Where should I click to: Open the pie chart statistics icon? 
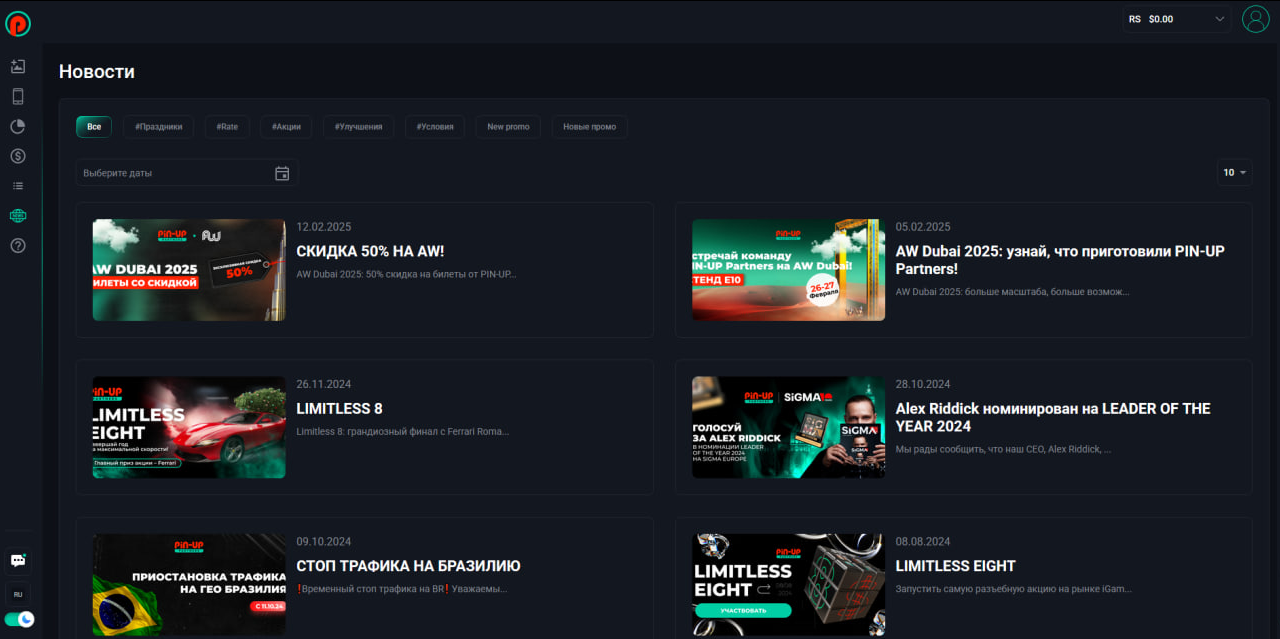(x=18, y=127)
